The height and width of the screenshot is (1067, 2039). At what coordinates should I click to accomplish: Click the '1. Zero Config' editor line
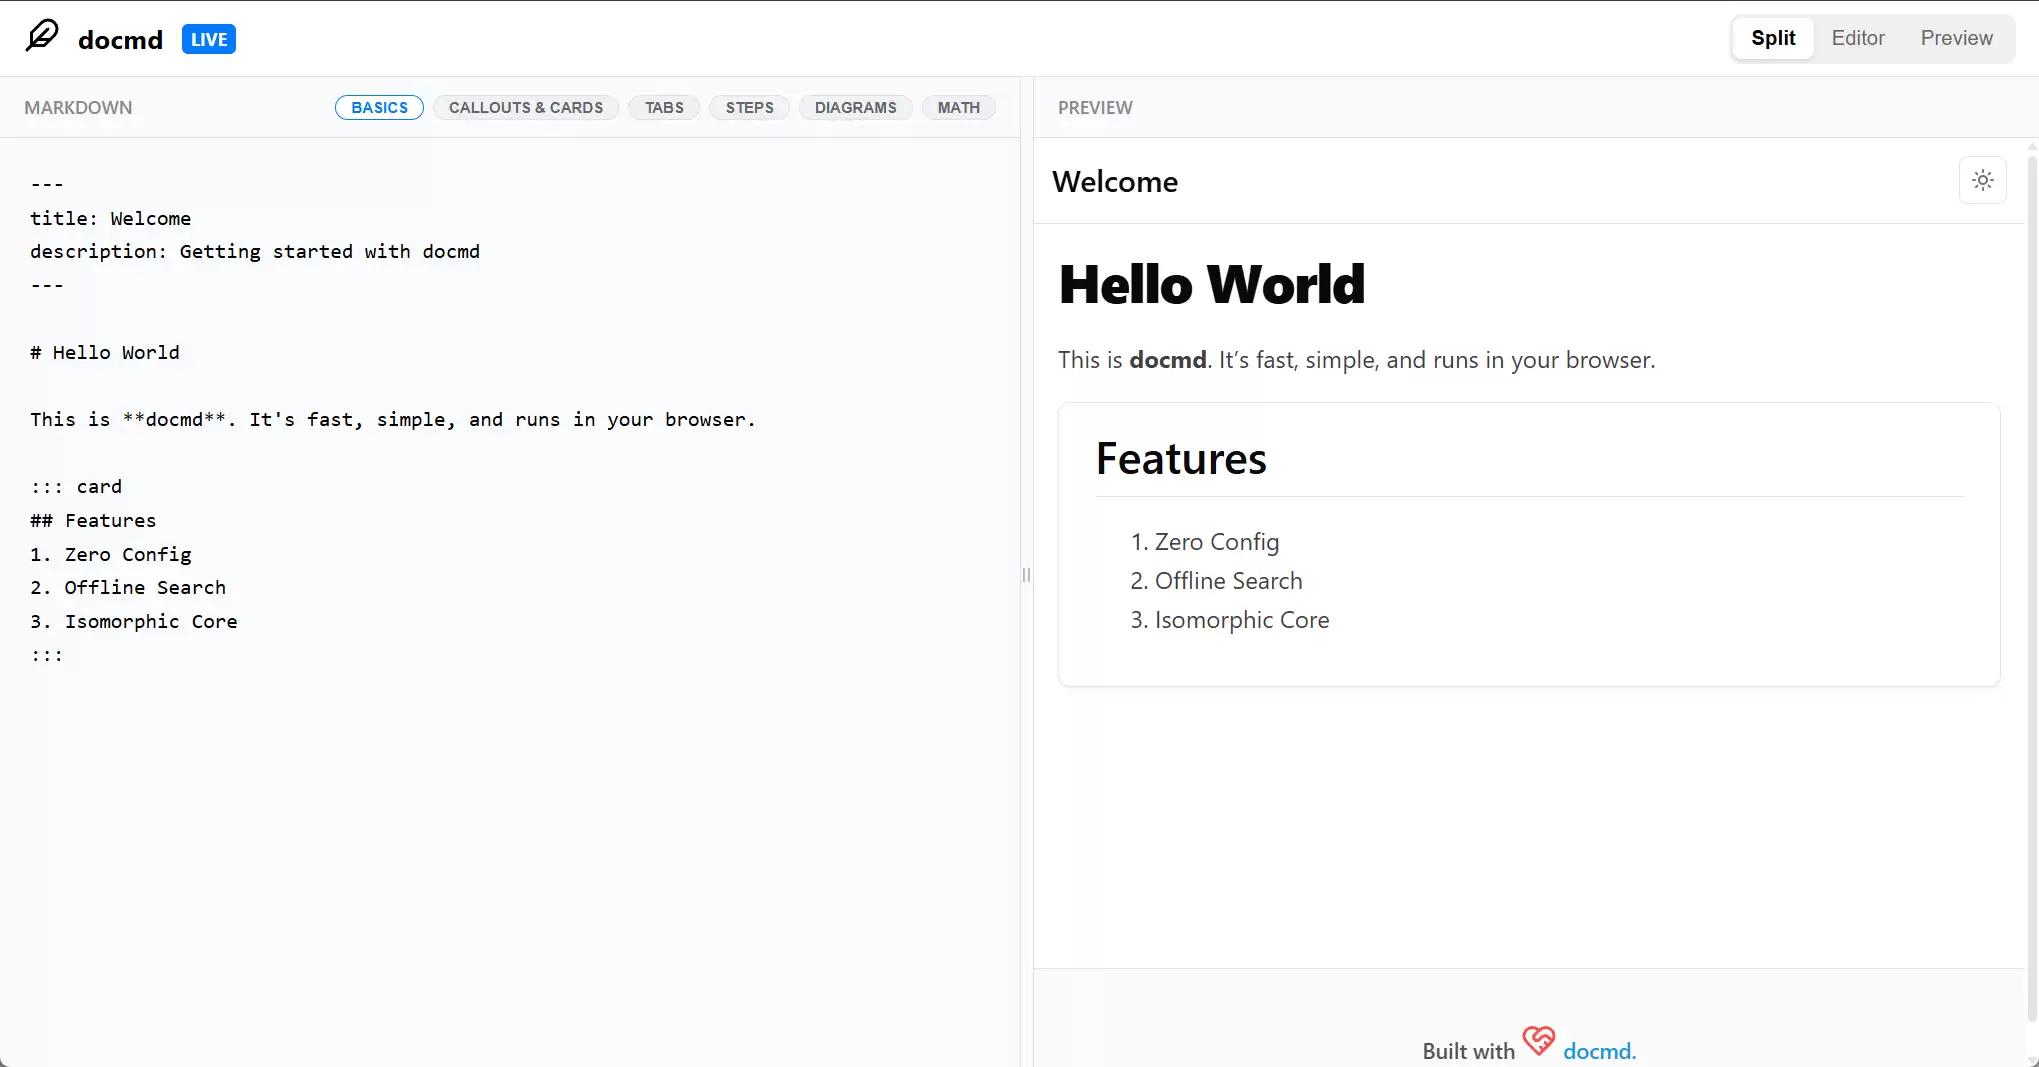[x=111, y=554]
